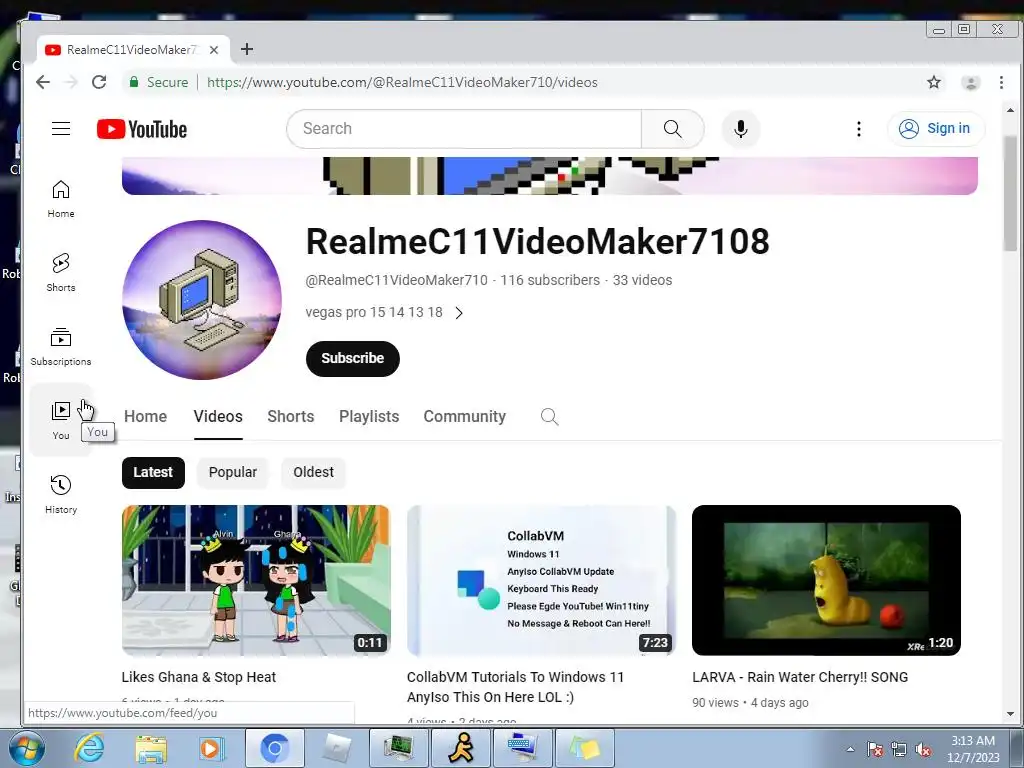Screen dimensions: 1024x768
Task: Search within the channel using magnifier
Action: click(549, 417)
